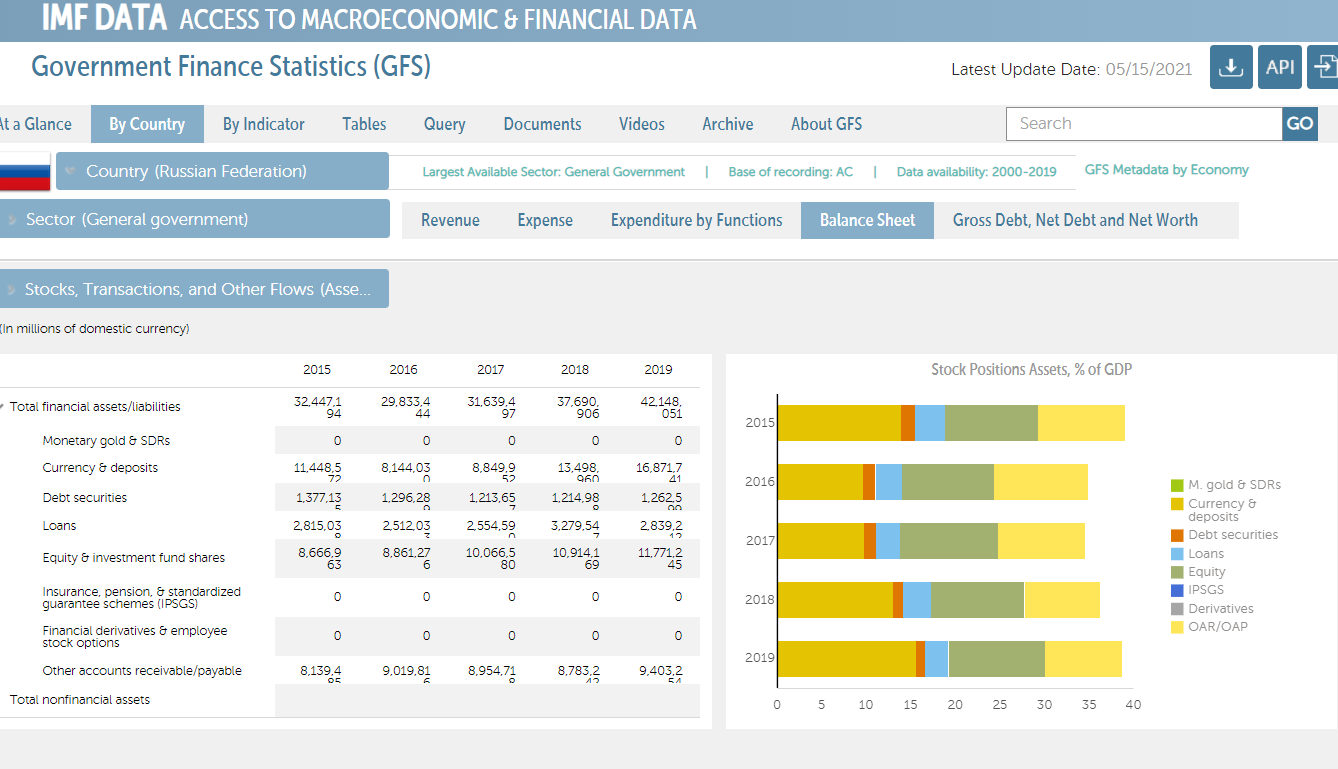Click the 2019 Equity bar segment
Image resolution: width=1338 pixels, height=769 pixels.
click(996, 659)
